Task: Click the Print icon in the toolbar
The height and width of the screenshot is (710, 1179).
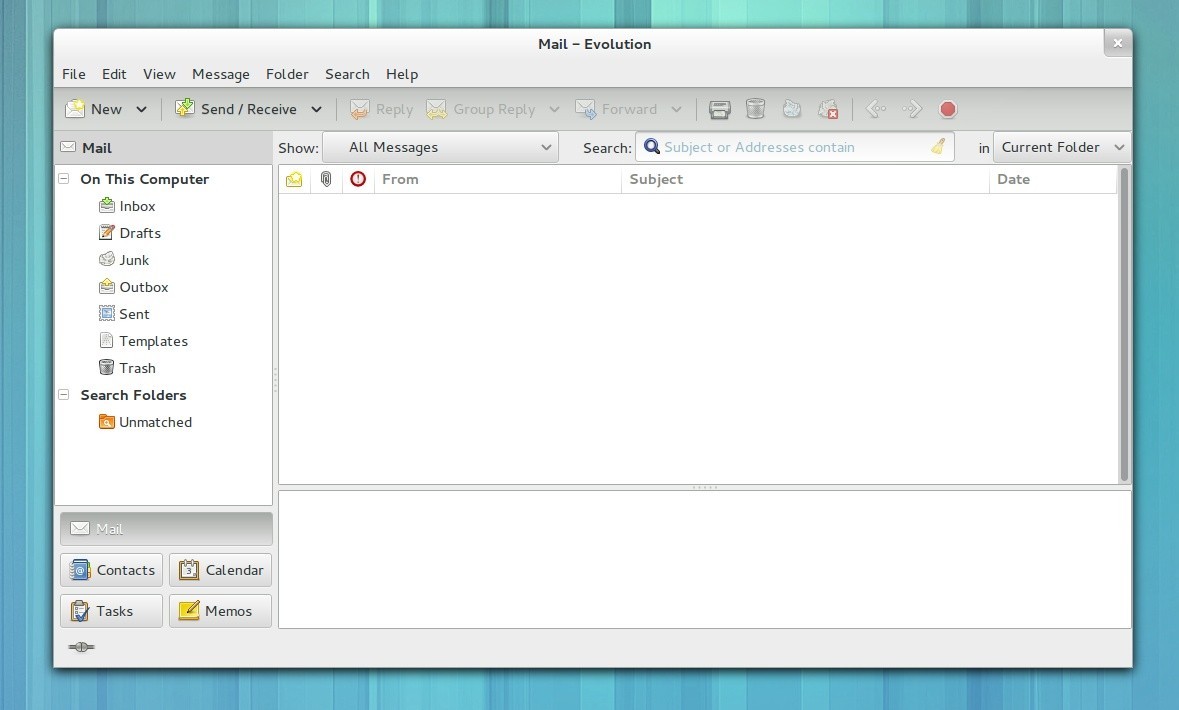Action: [720, 109]
